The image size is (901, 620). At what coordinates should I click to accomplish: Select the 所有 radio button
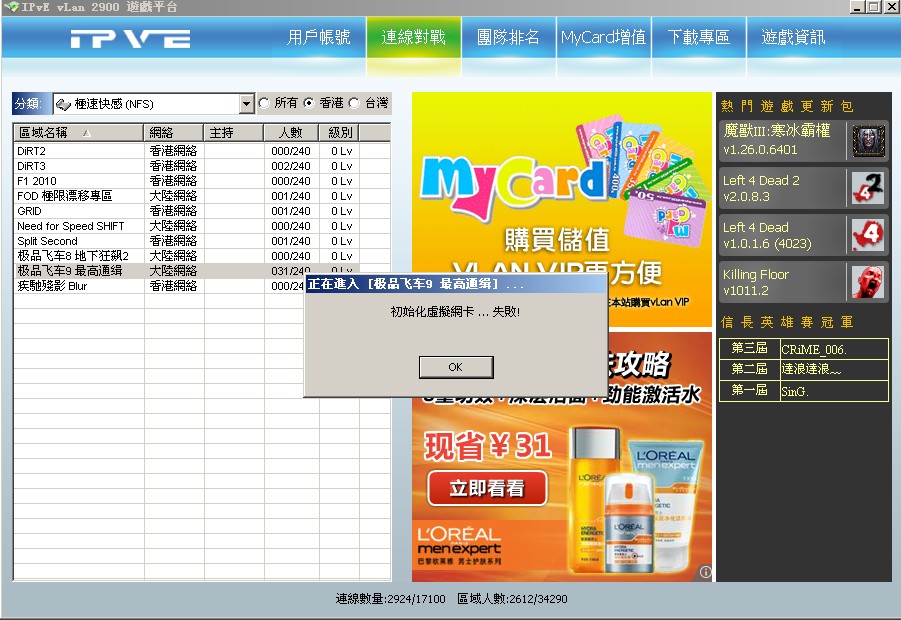click(264, 103)
